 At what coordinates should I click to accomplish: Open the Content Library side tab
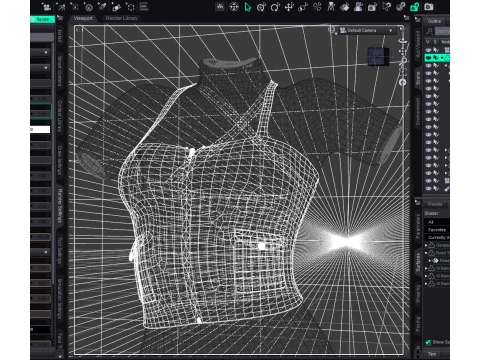coord(59,116)
